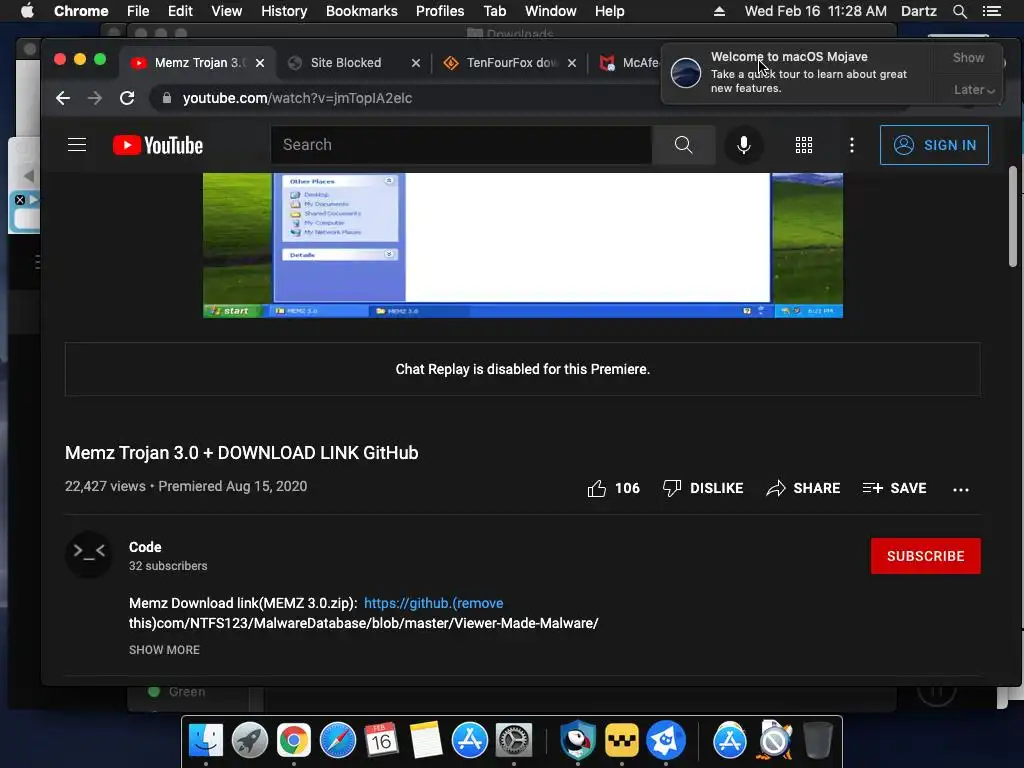
Task: Open the yellow taxi app in Dock
Action: click(x=621, y=741)
